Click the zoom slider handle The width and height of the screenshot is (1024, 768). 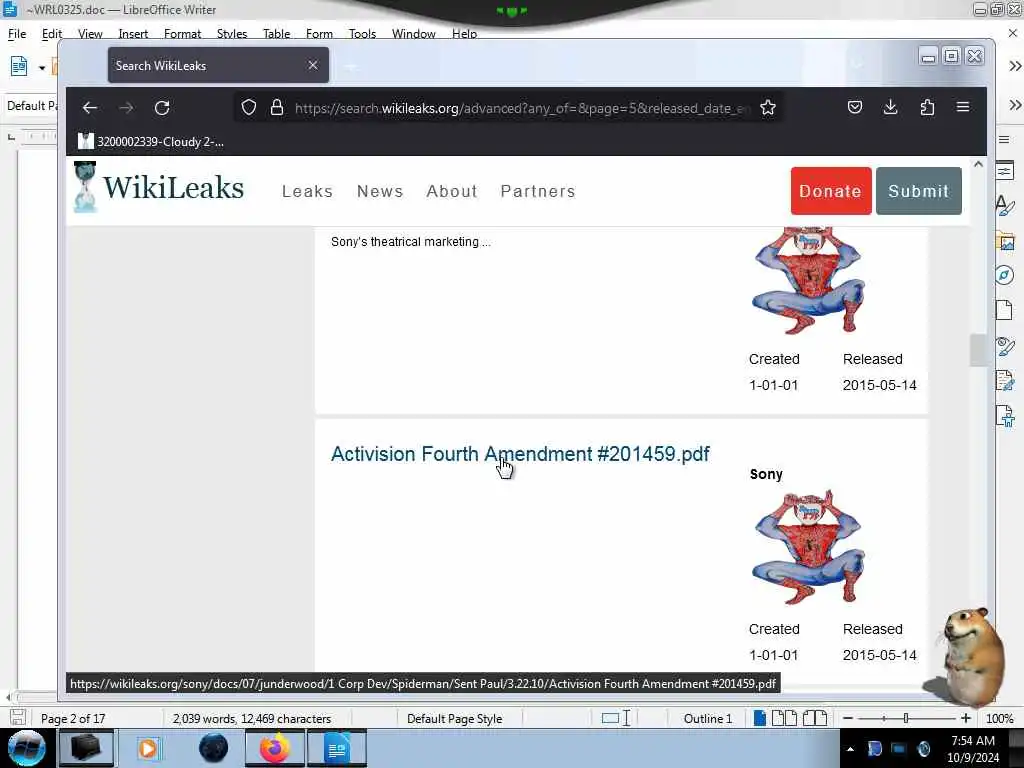[x=906, y=718]
